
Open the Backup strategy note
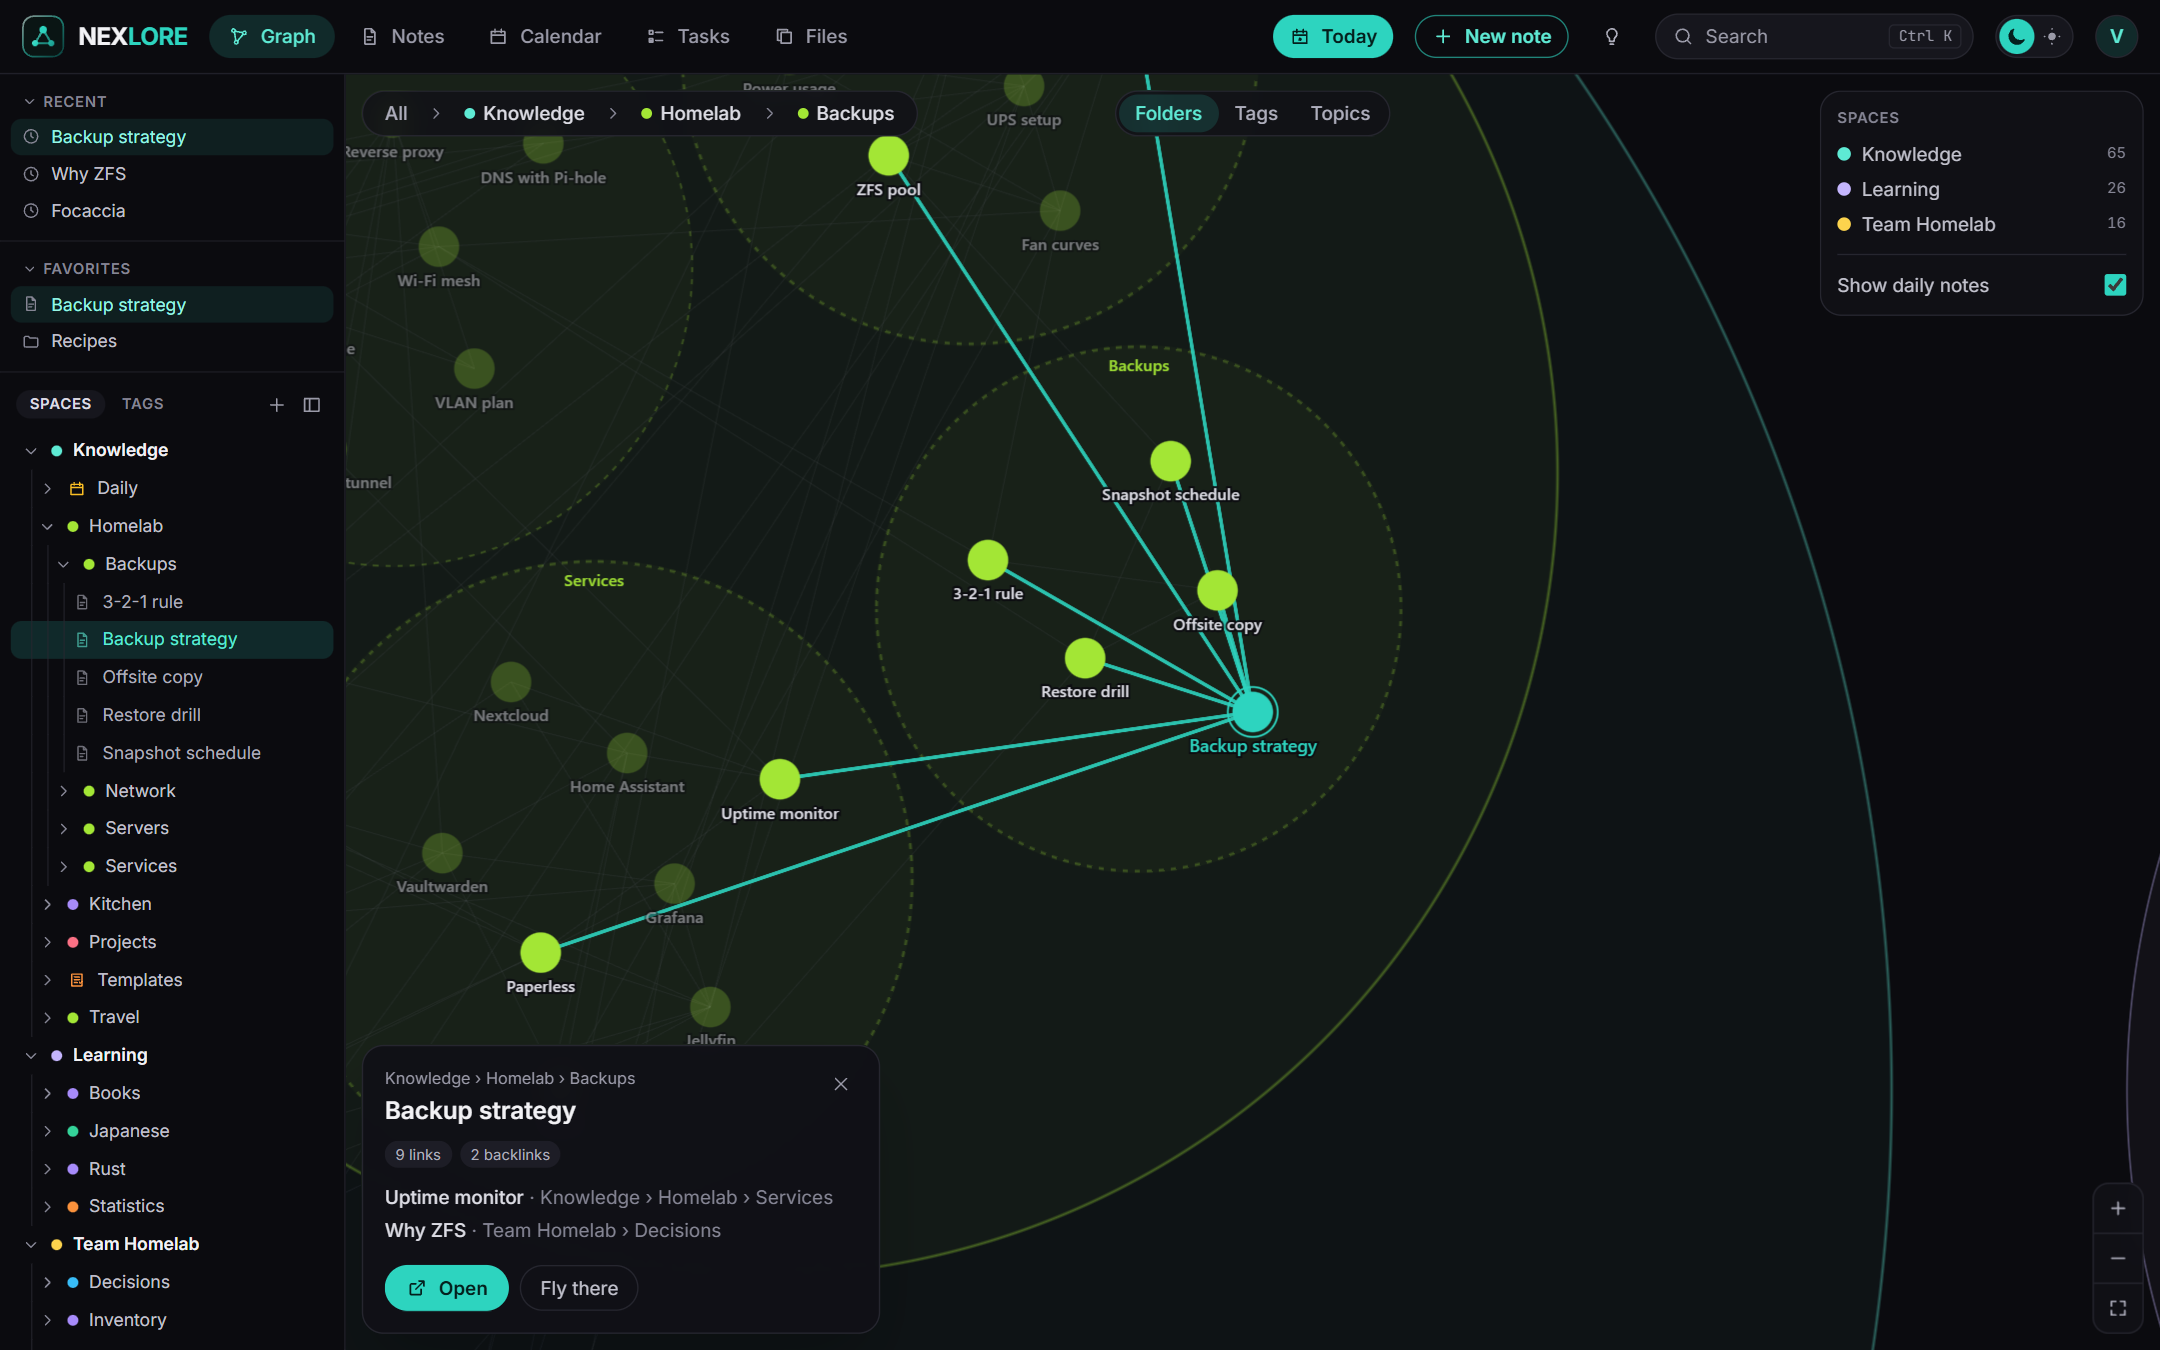446,1288
